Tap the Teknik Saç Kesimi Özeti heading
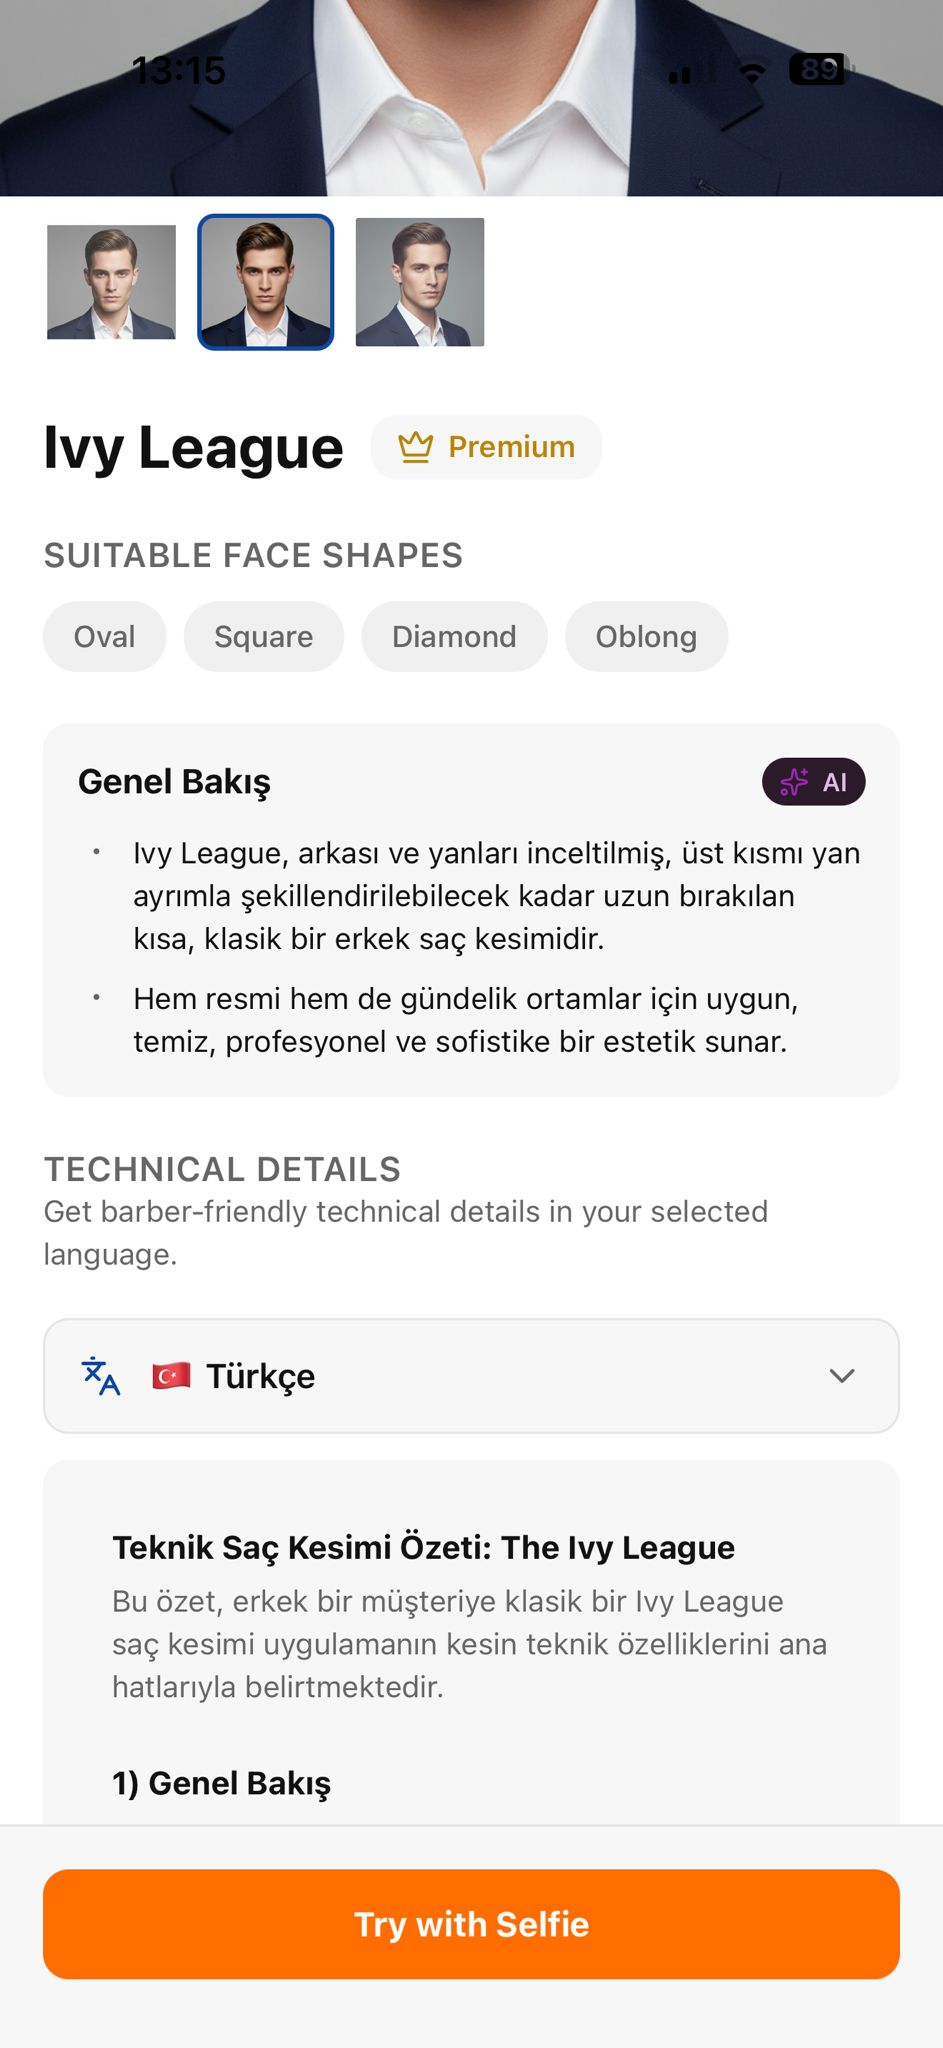943x2048 pixels. click(423, 1547)
